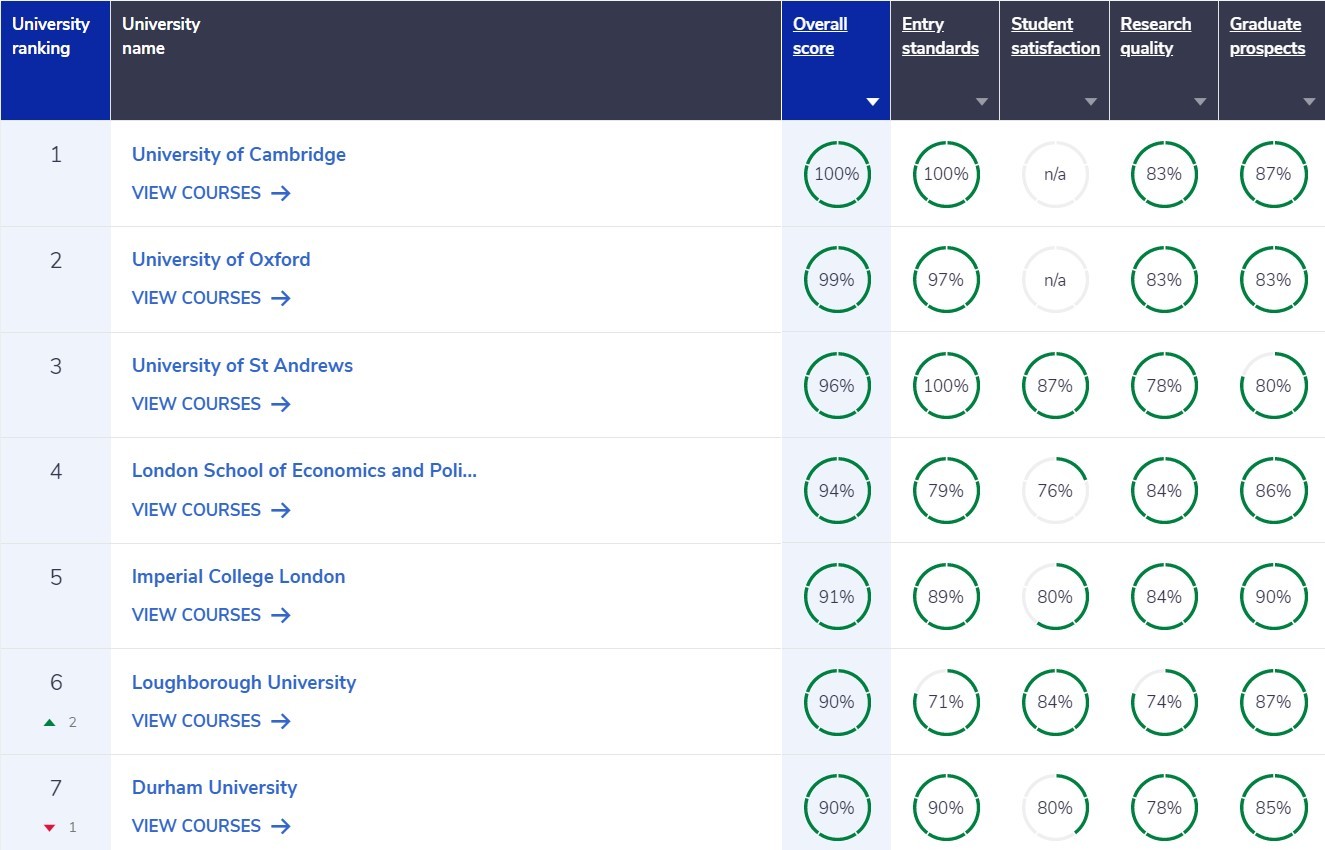Click Cambridge 100% overall score circle
Image resolution: width=1325 pixels, height=850 pixels.
click(x=837, y=174)
